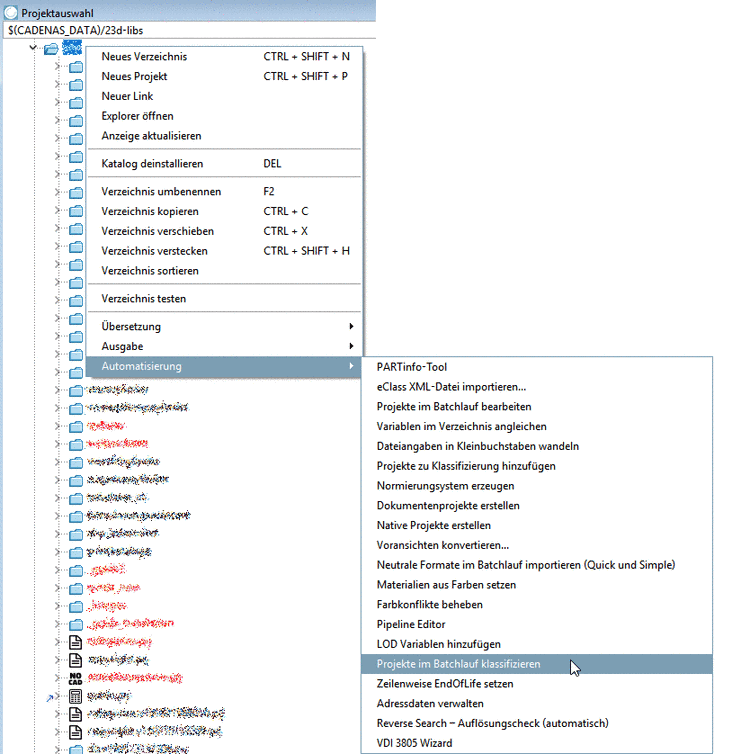
Task: Select Neues Projekt menu entry
Action: (x=224, y=76)
